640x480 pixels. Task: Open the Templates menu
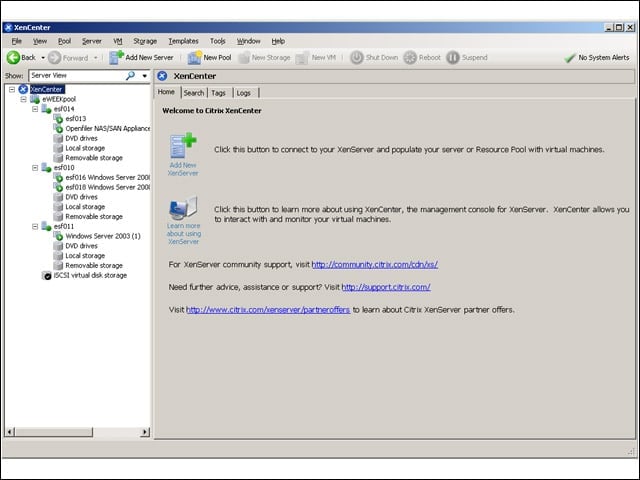coord(183,41)
